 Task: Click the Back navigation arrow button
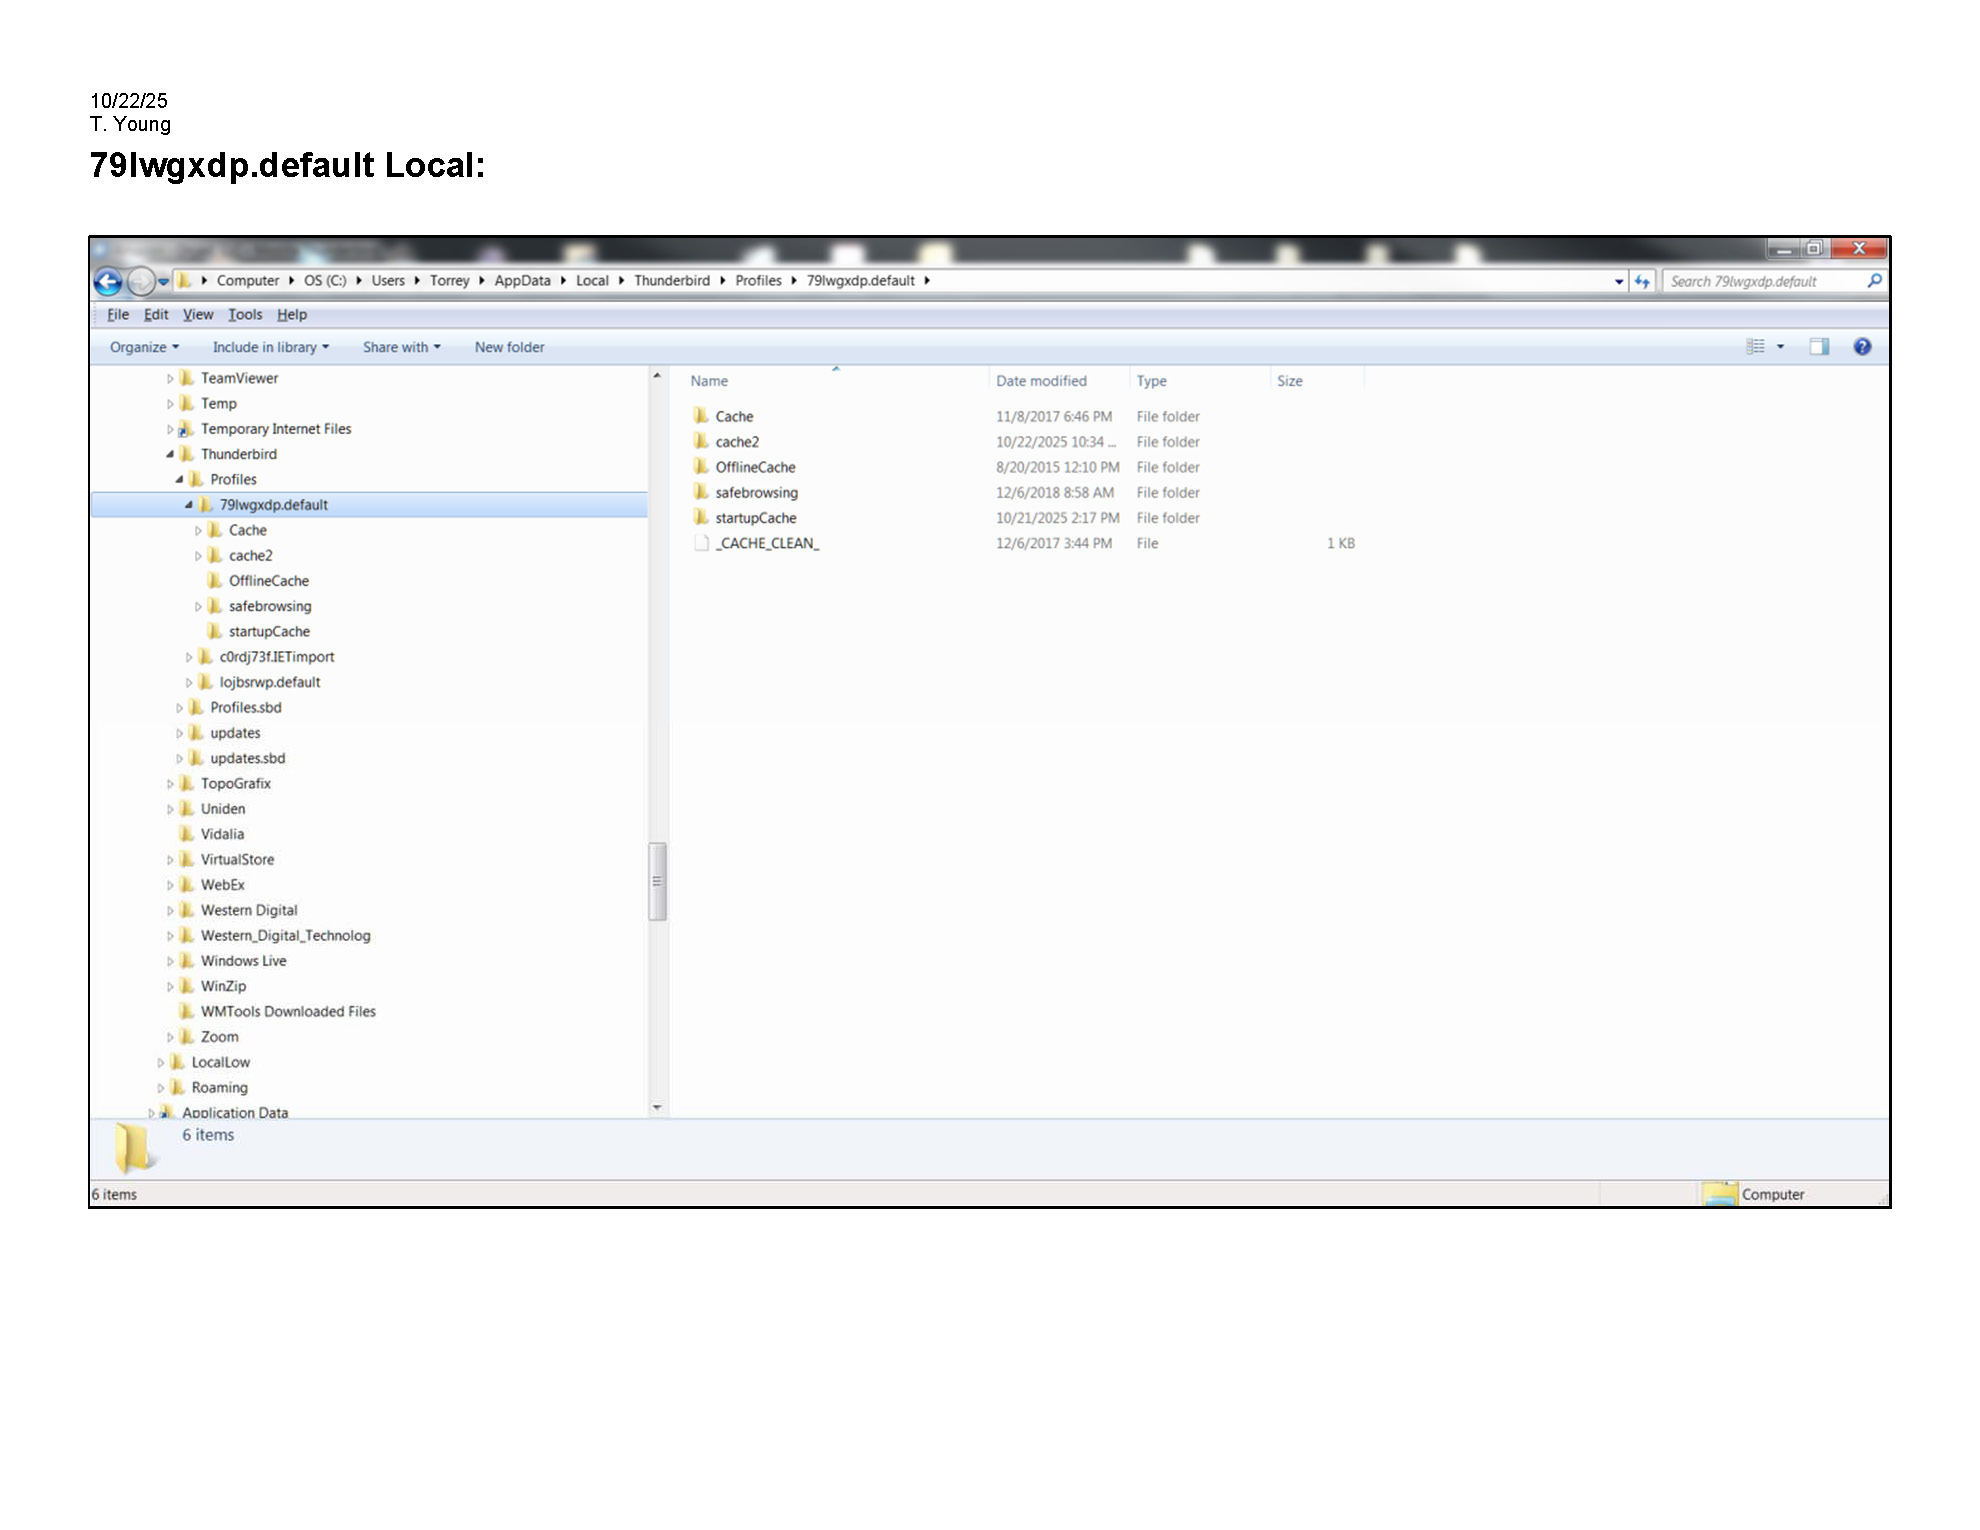tap(108, 282)
